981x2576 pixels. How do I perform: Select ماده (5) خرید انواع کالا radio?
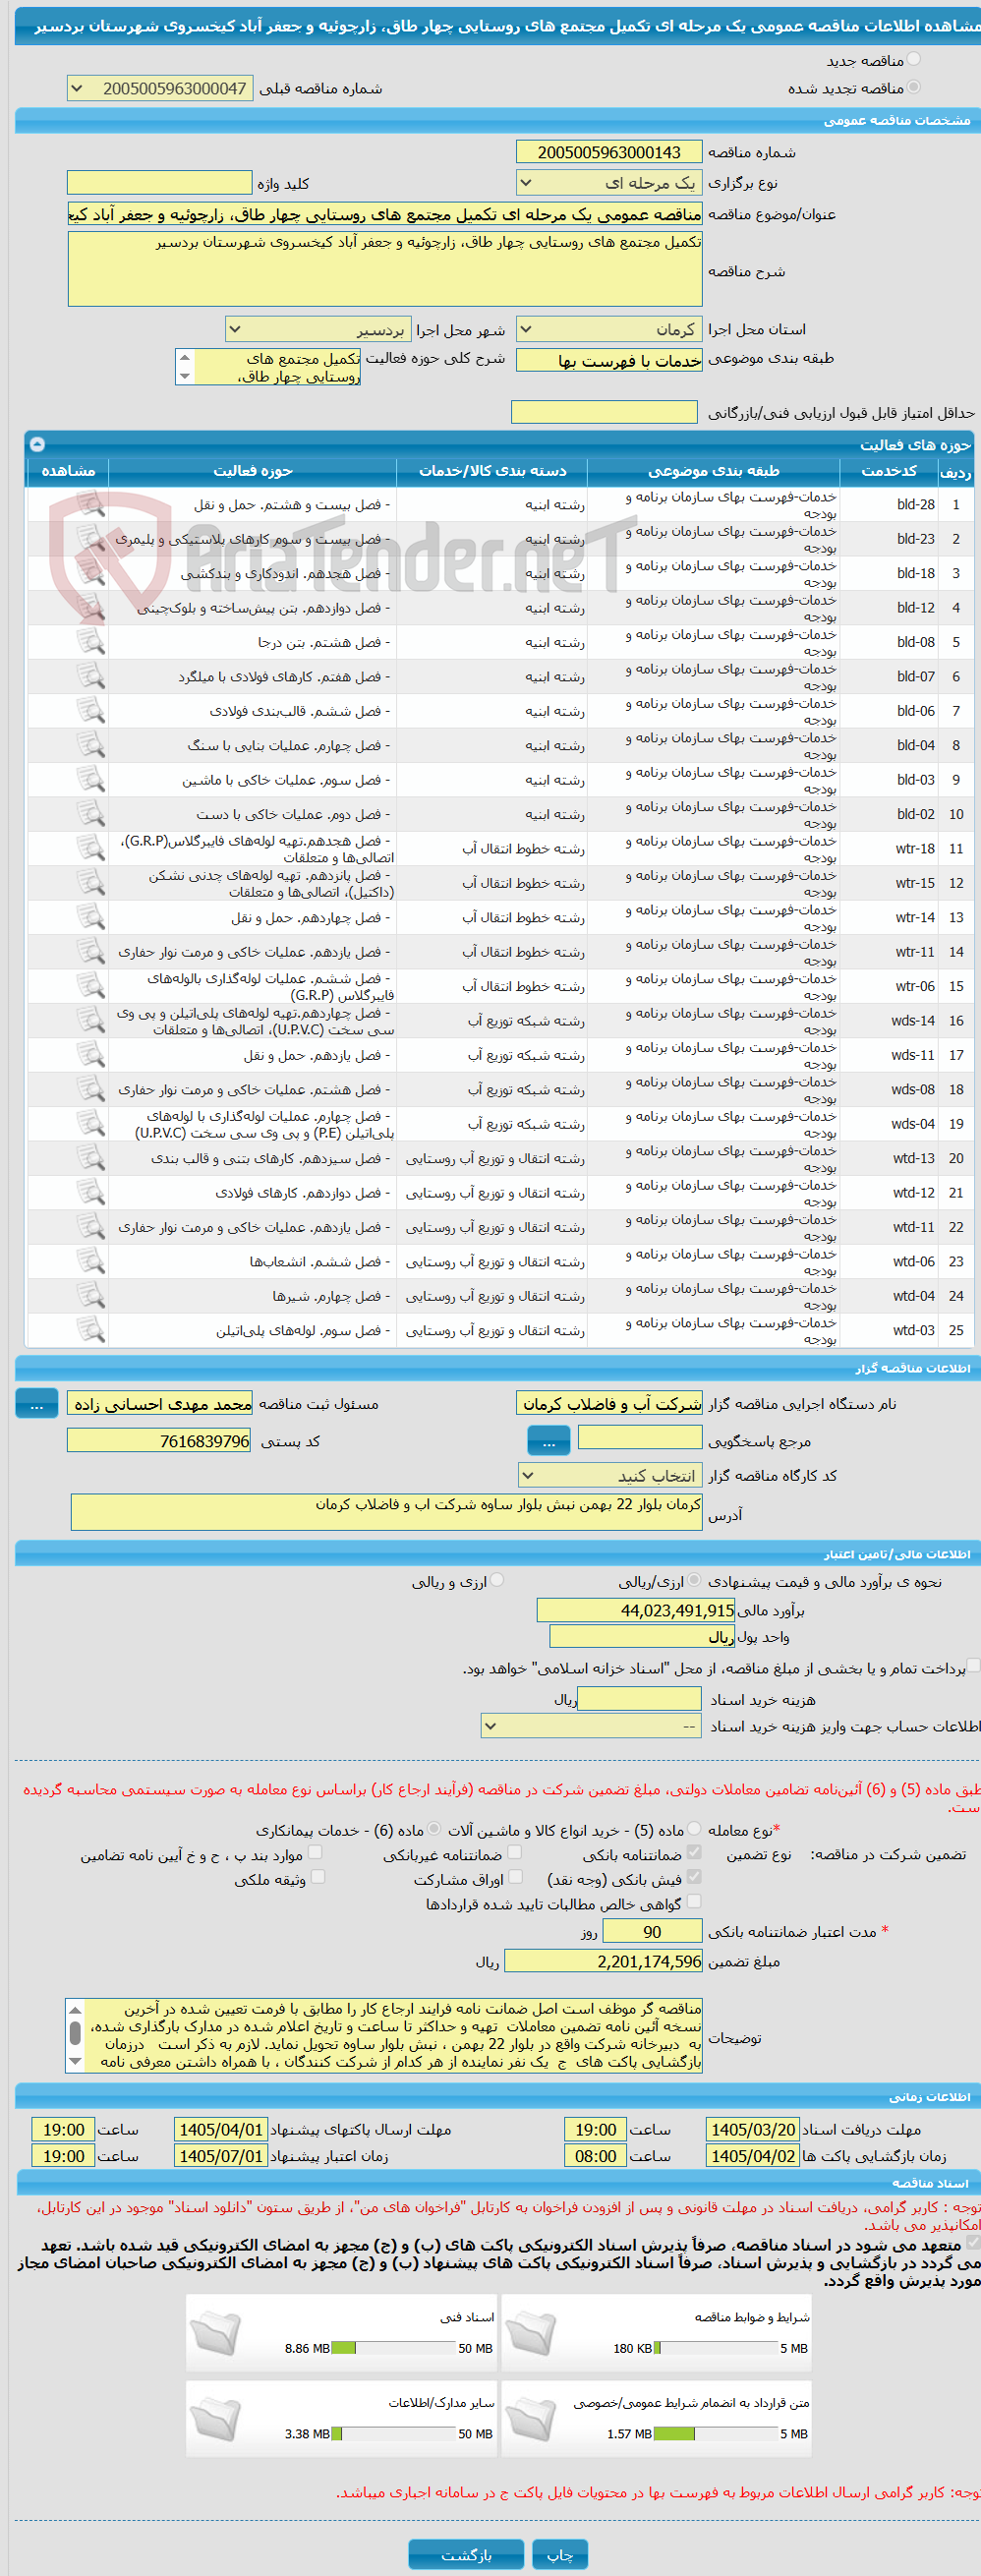[x=695, y=1829]
